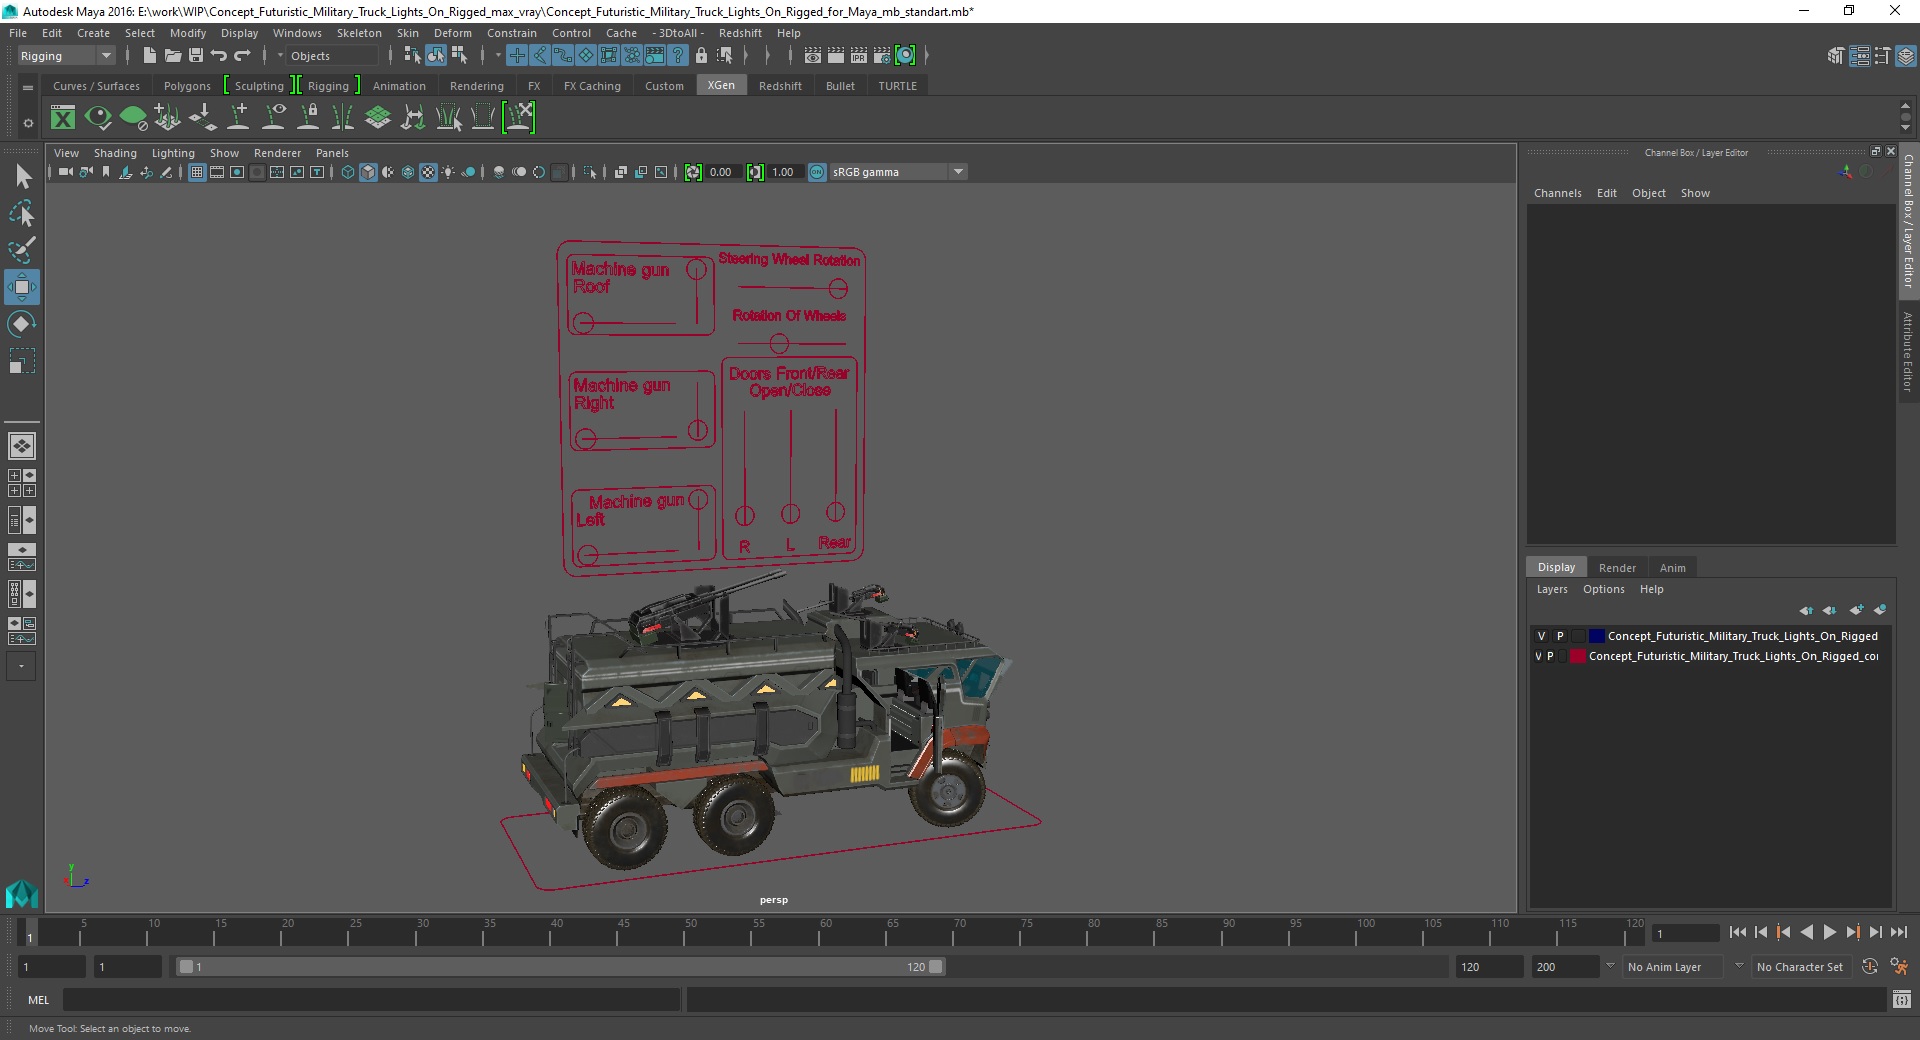Viewport: 1920px width, 1040px height.
Task: Open Render View clapperboard icon
Action: click(813, 56)
